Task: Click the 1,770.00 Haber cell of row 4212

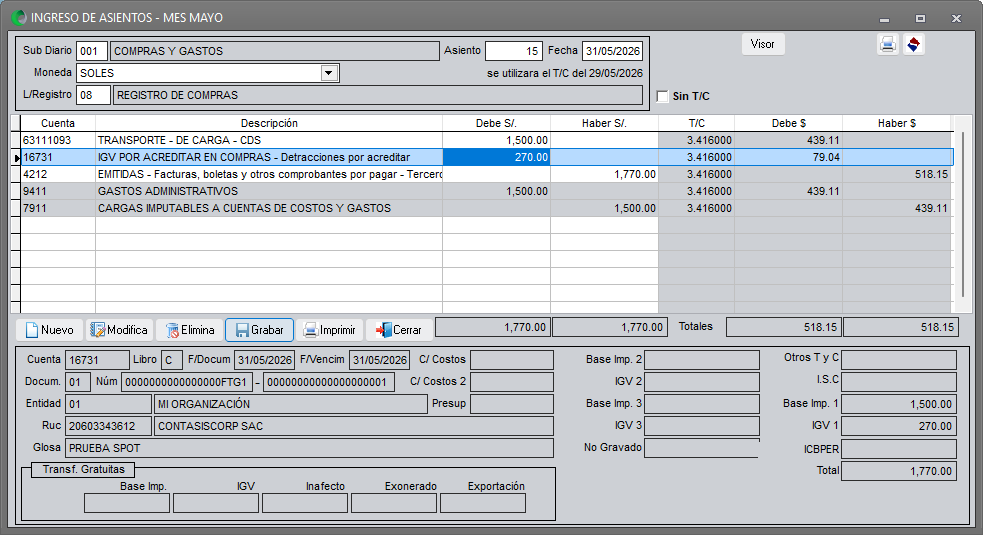Action: 604,174
